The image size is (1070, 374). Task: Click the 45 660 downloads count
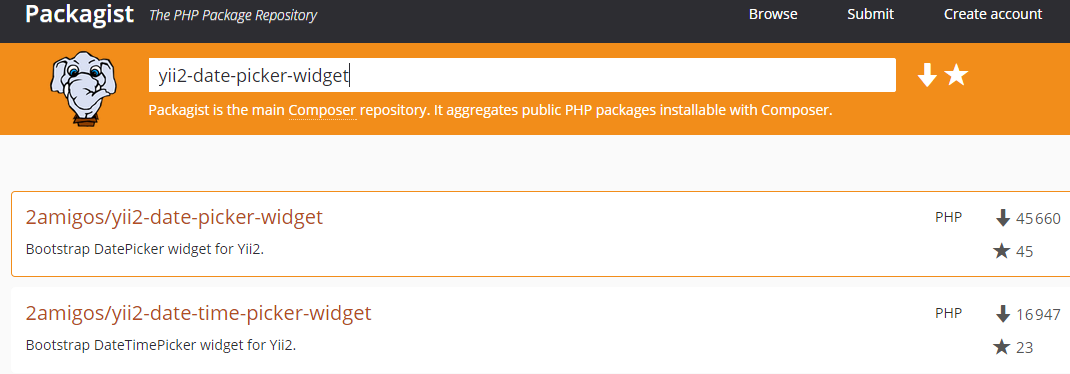click(1039, 219)
